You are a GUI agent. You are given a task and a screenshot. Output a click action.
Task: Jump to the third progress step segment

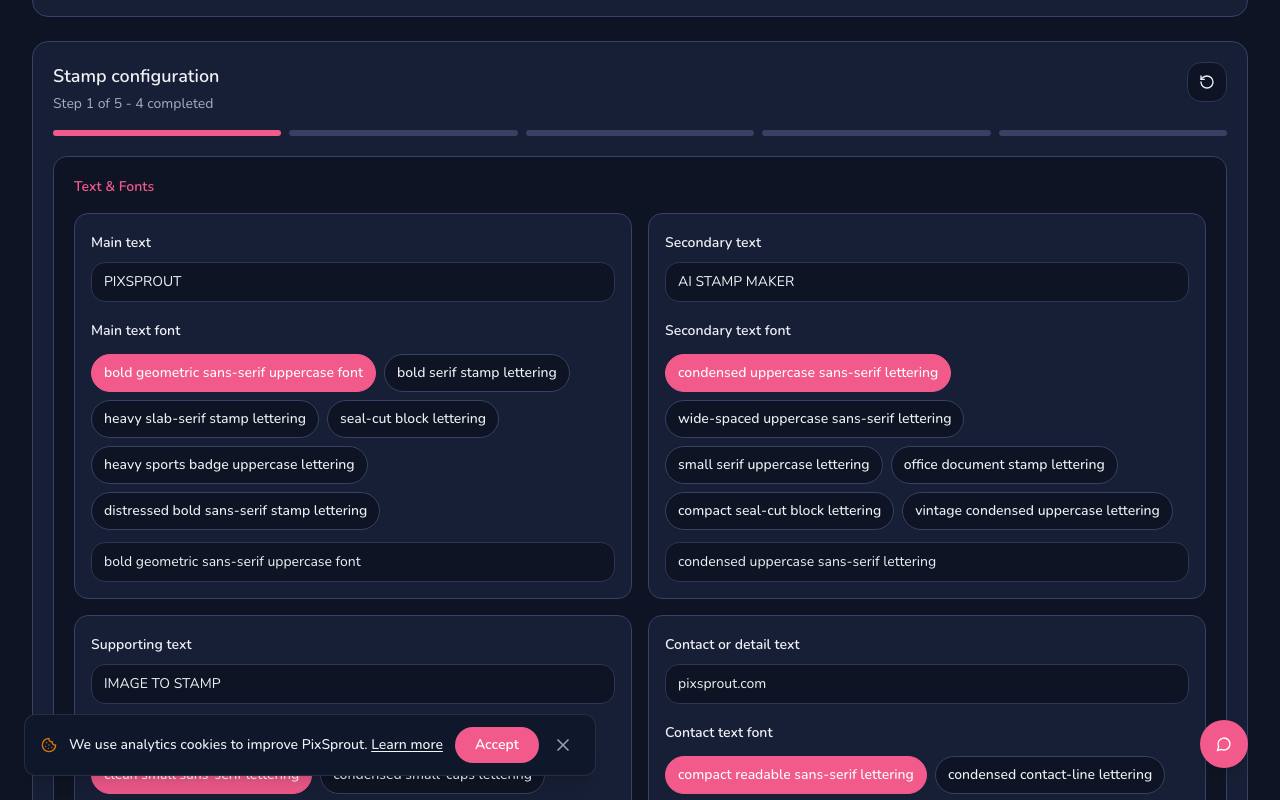(x=640, y=133)
